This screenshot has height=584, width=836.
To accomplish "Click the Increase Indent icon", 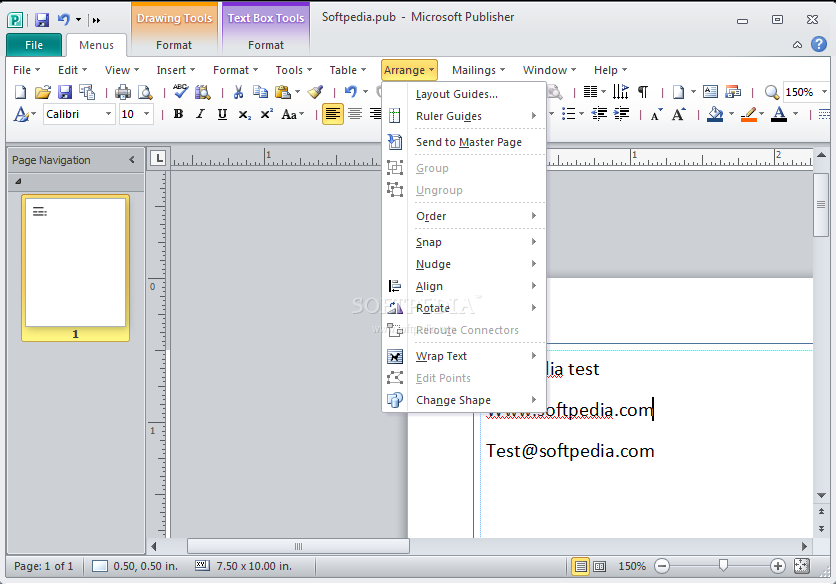I will pos(621,114).
